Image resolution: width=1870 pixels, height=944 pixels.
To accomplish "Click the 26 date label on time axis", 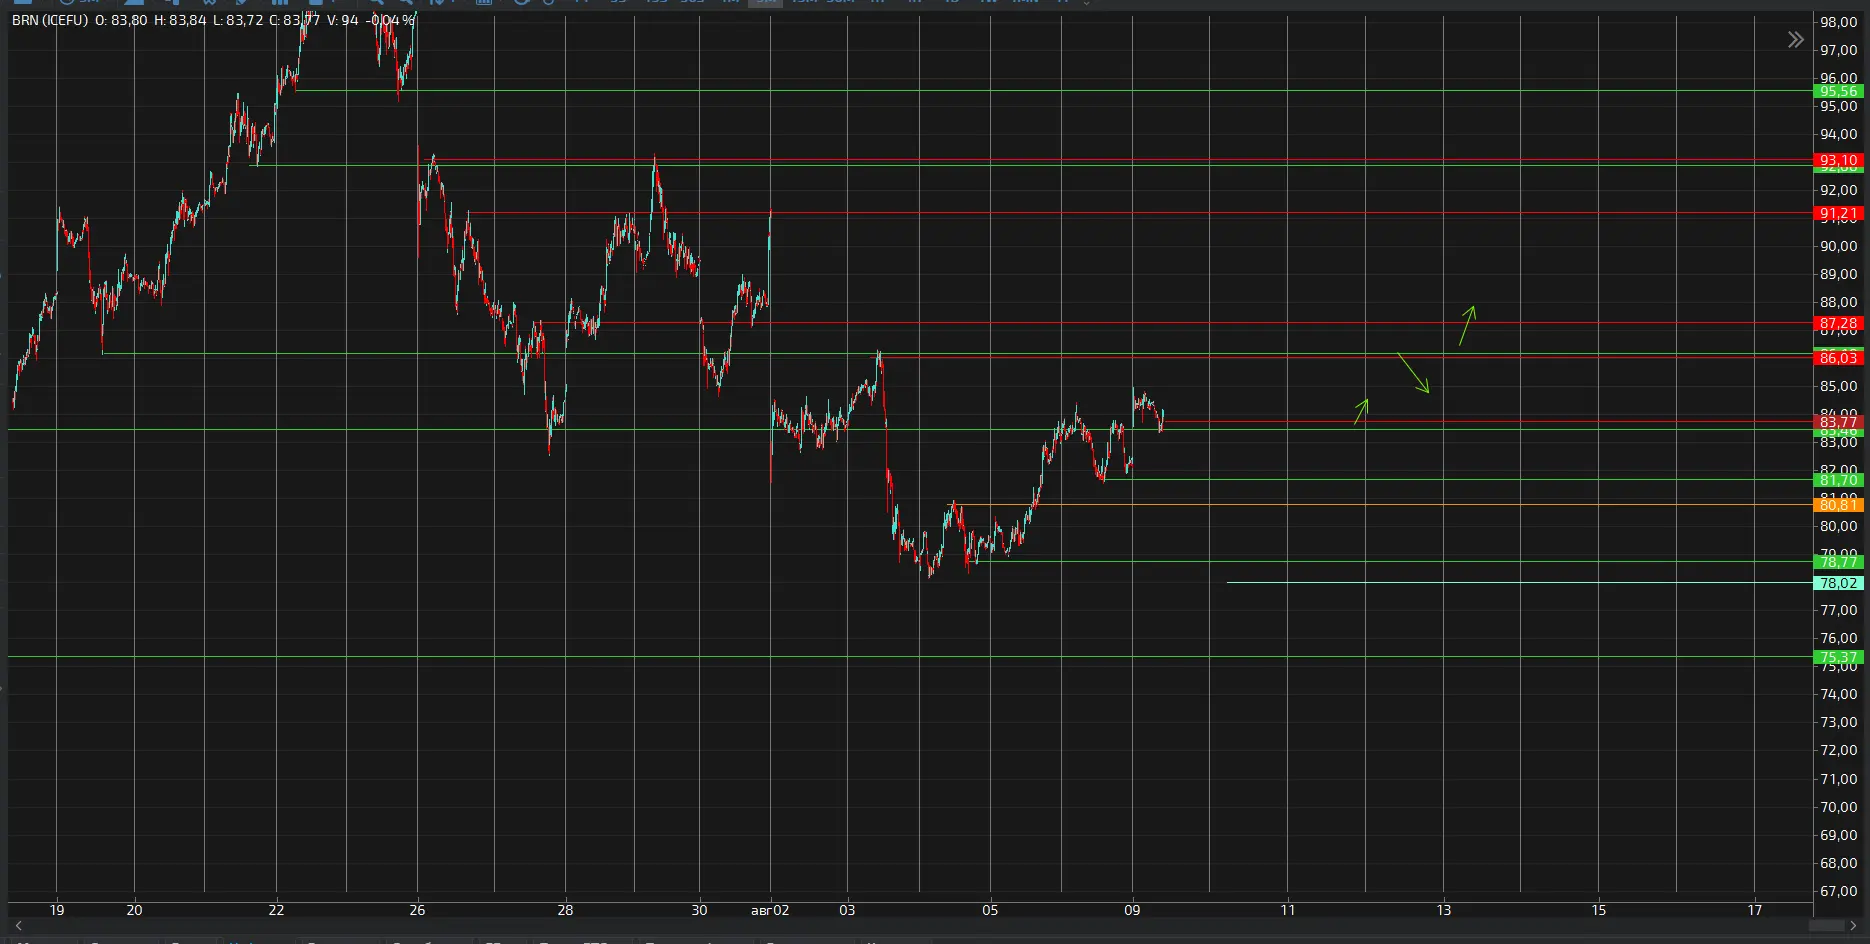I will point(417,910).
